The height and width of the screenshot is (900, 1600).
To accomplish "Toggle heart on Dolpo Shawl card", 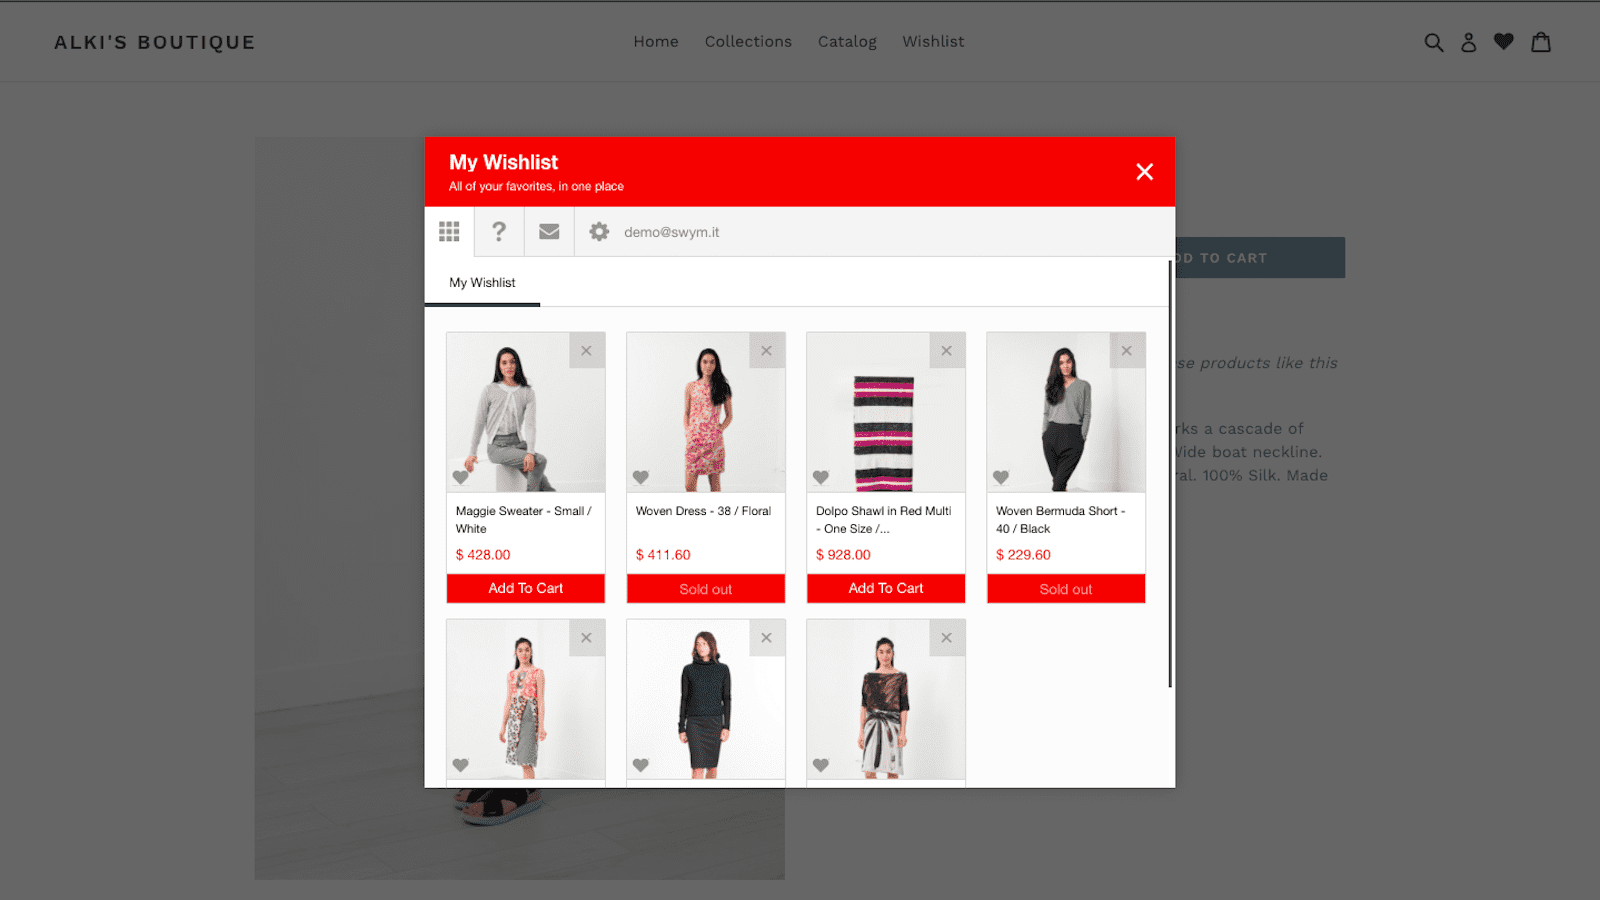I will pyautogui.click(x=821, y=478).
